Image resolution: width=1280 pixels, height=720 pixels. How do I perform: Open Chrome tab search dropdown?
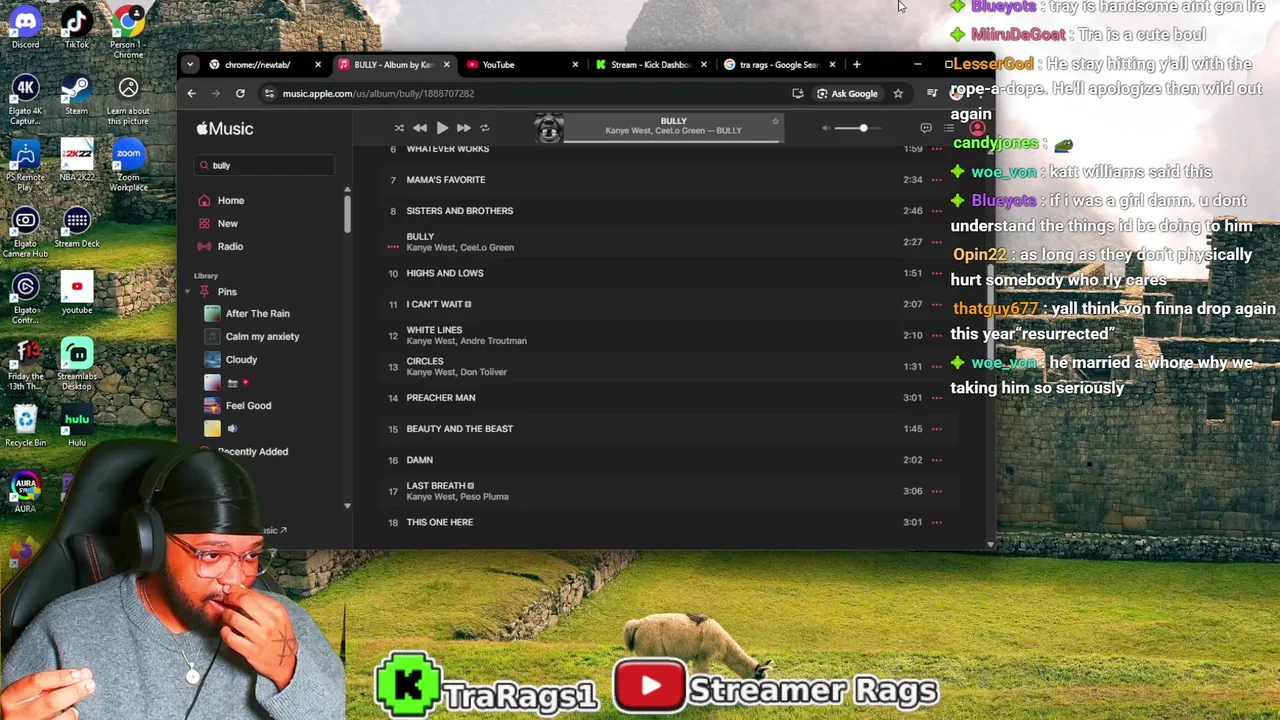tap(190, 65)
